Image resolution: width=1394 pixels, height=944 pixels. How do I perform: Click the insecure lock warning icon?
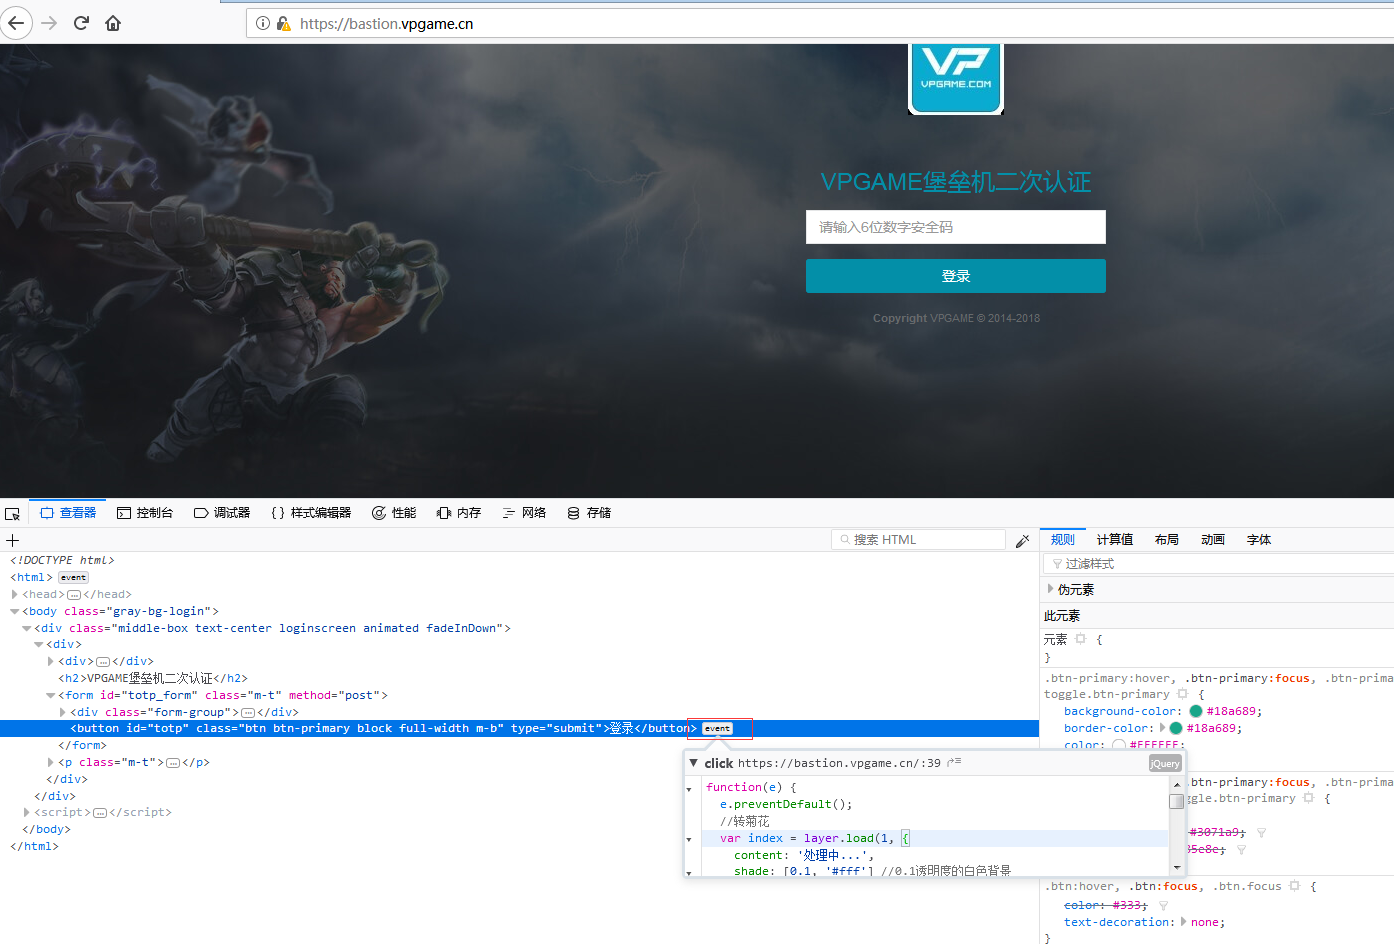(283, 23)
